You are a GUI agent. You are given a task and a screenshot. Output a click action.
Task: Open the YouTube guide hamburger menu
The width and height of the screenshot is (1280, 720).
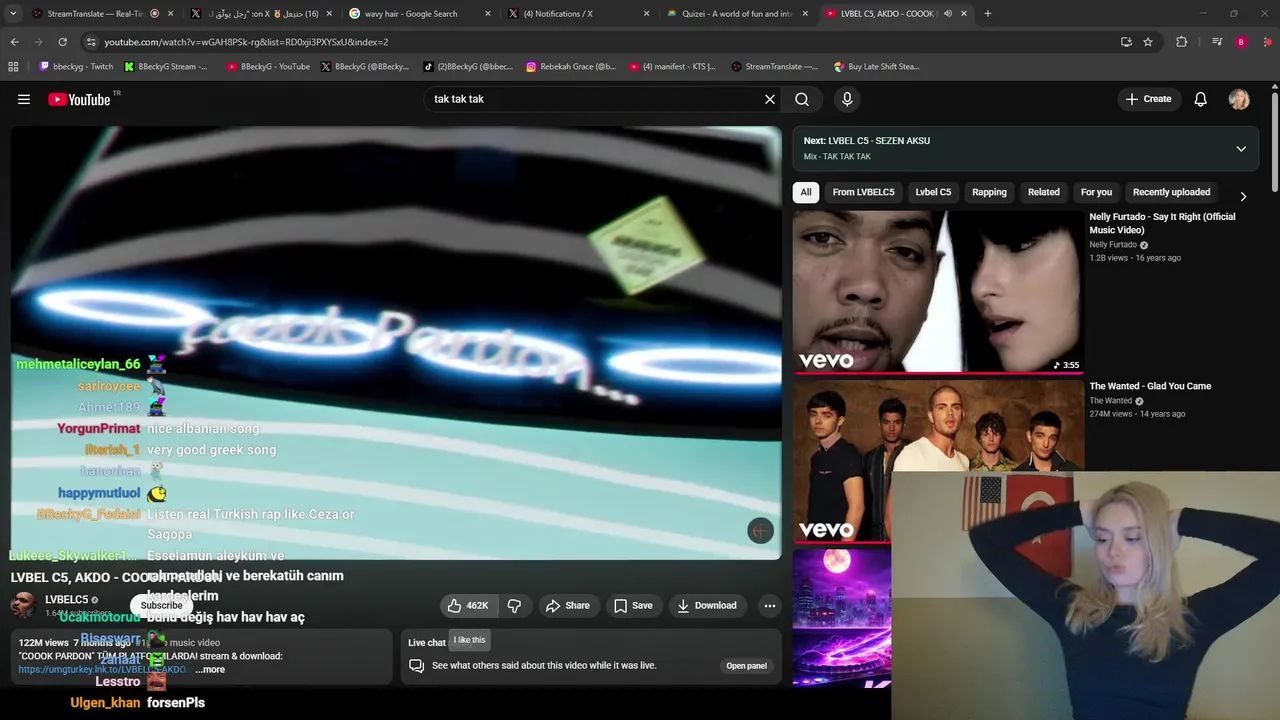click(24, 99)
